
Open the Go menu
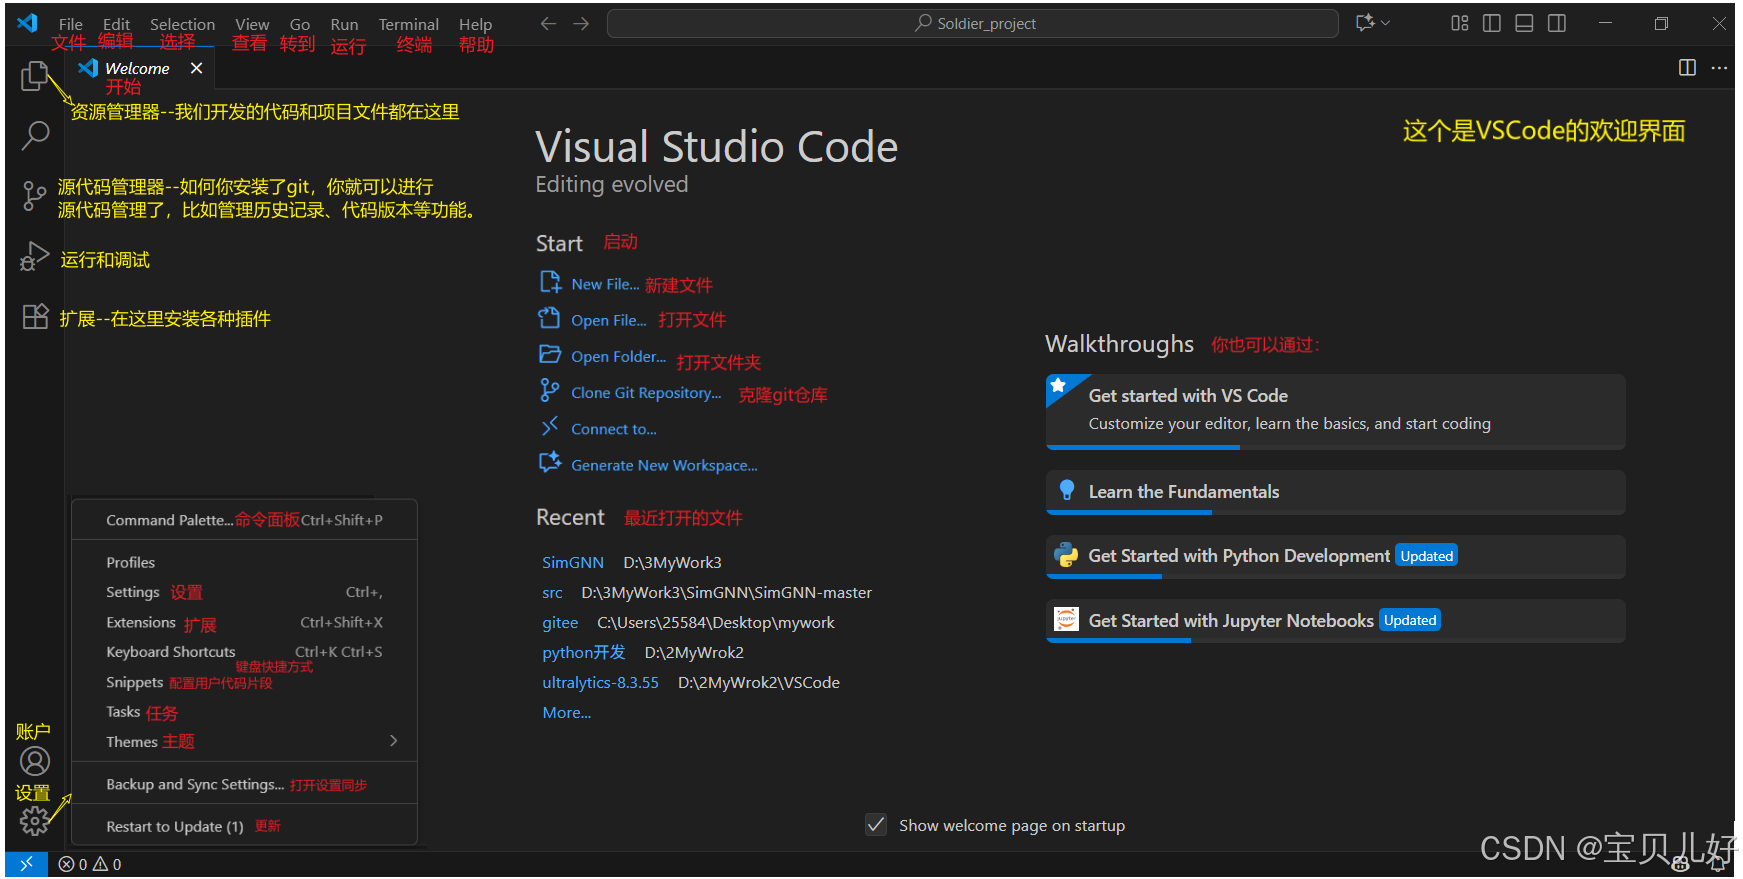[x=300, y=24]
